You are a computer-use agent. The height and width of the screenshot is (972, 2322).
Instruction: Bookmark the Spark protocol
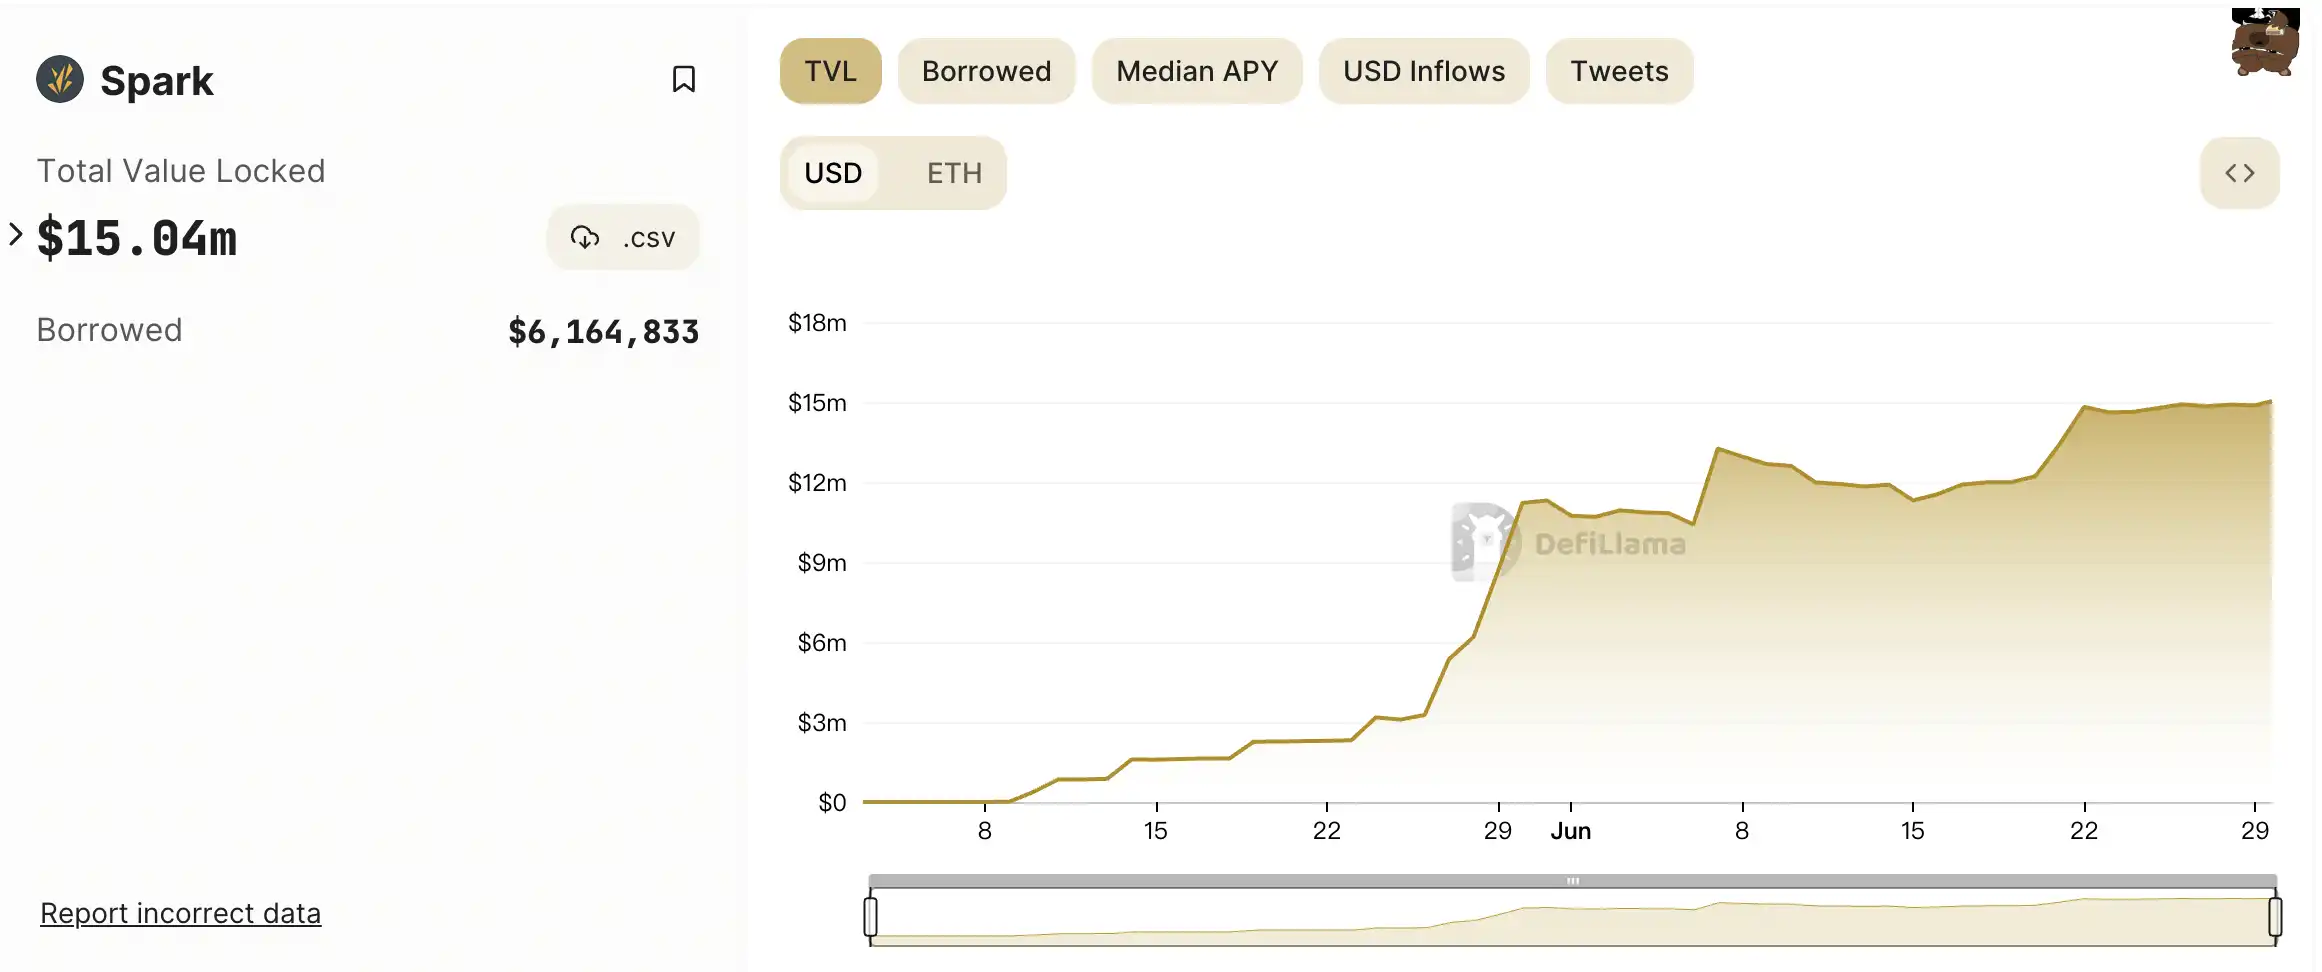point(684,79)
